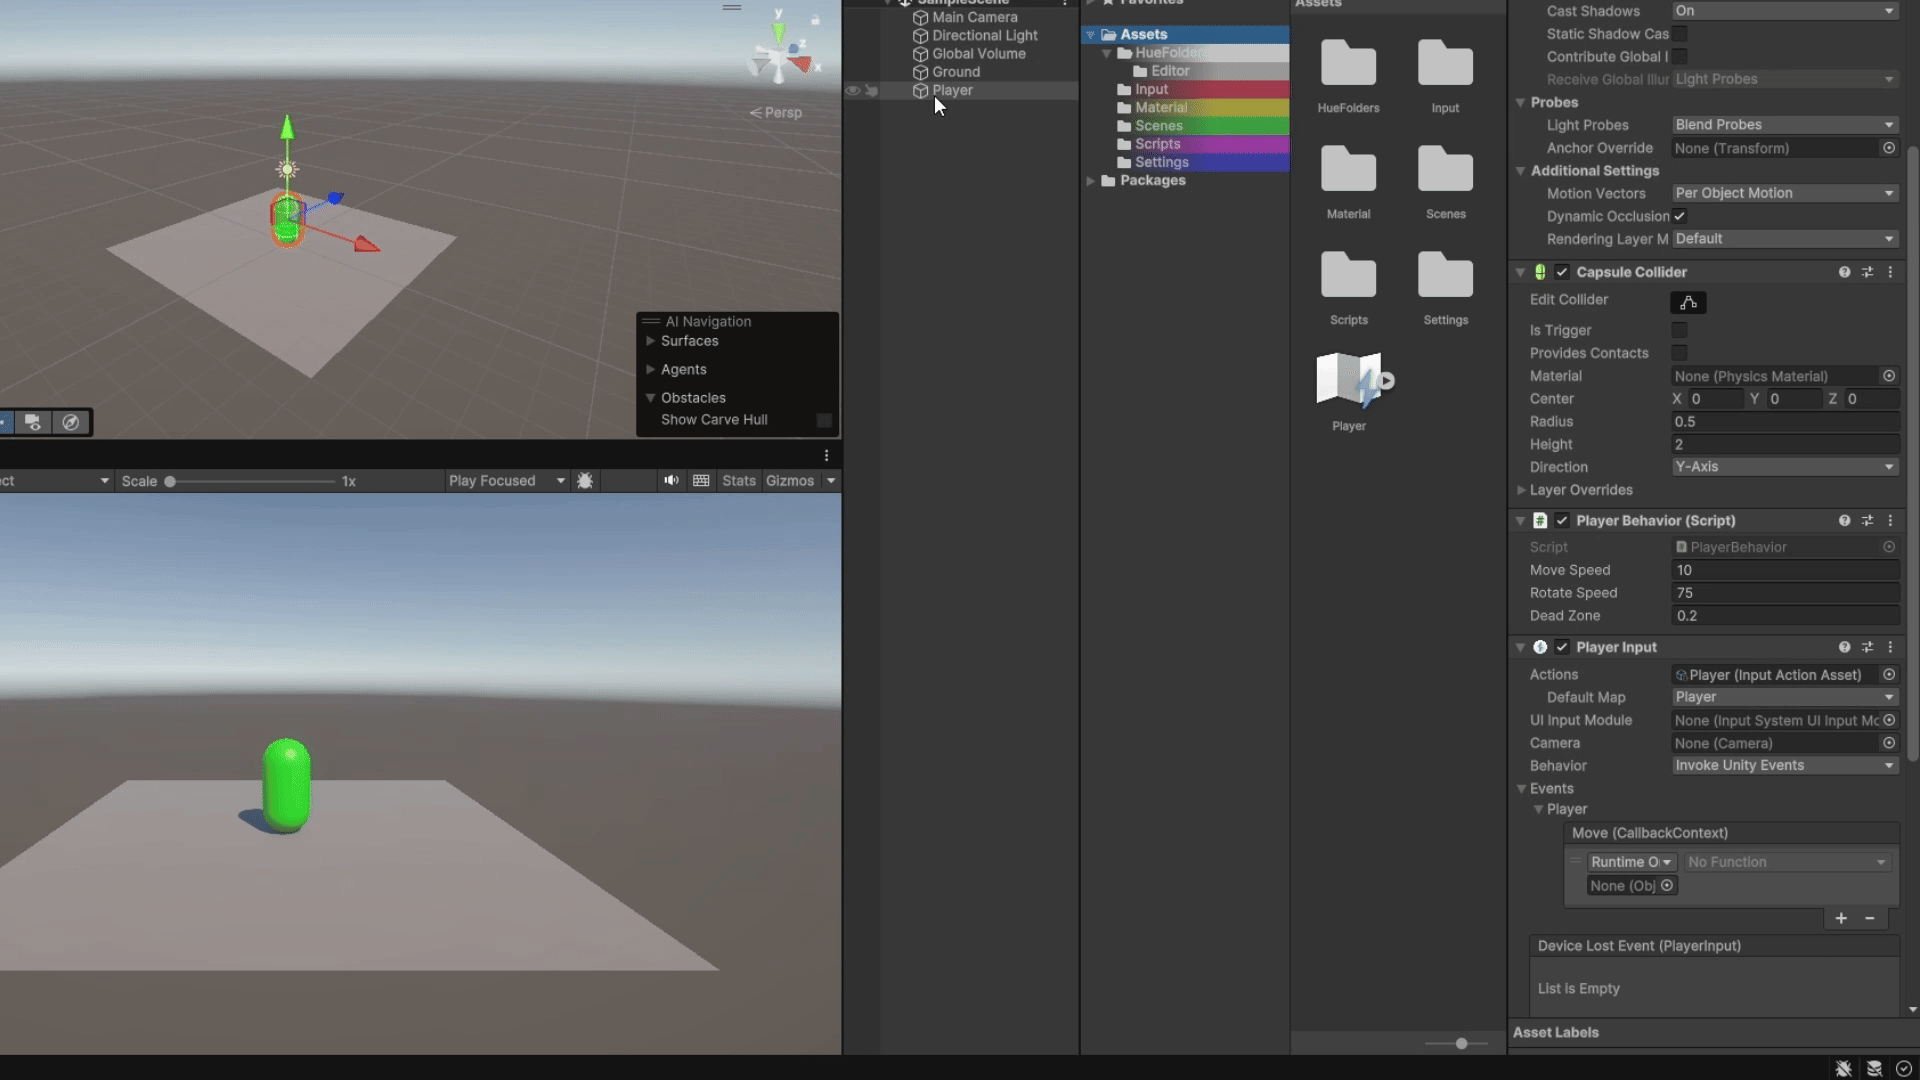Select No Function for the Move callback
Viewport: 1920px width, 1080px height.
click(x=1787, y=861)
